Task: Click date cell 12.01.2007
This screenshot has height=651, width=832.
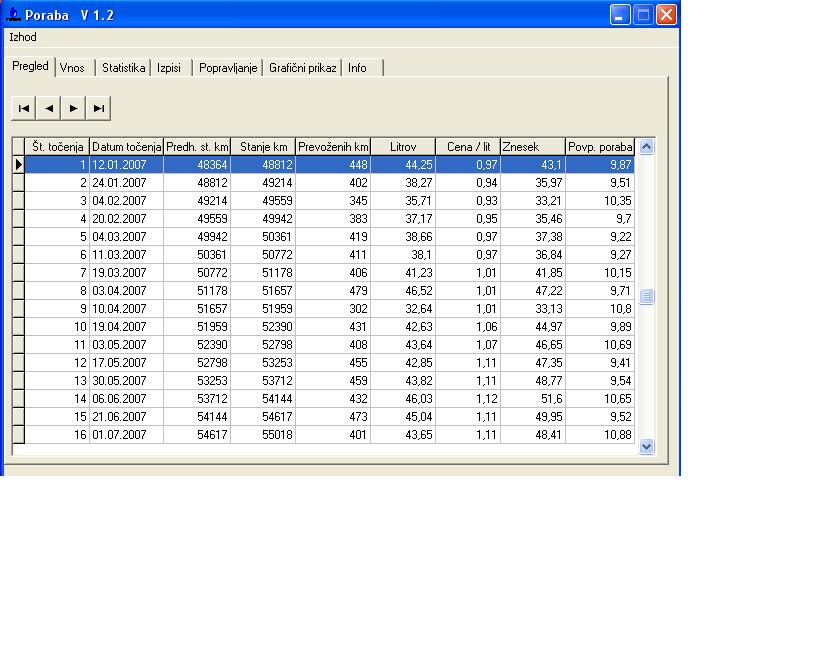Action: 126,164
